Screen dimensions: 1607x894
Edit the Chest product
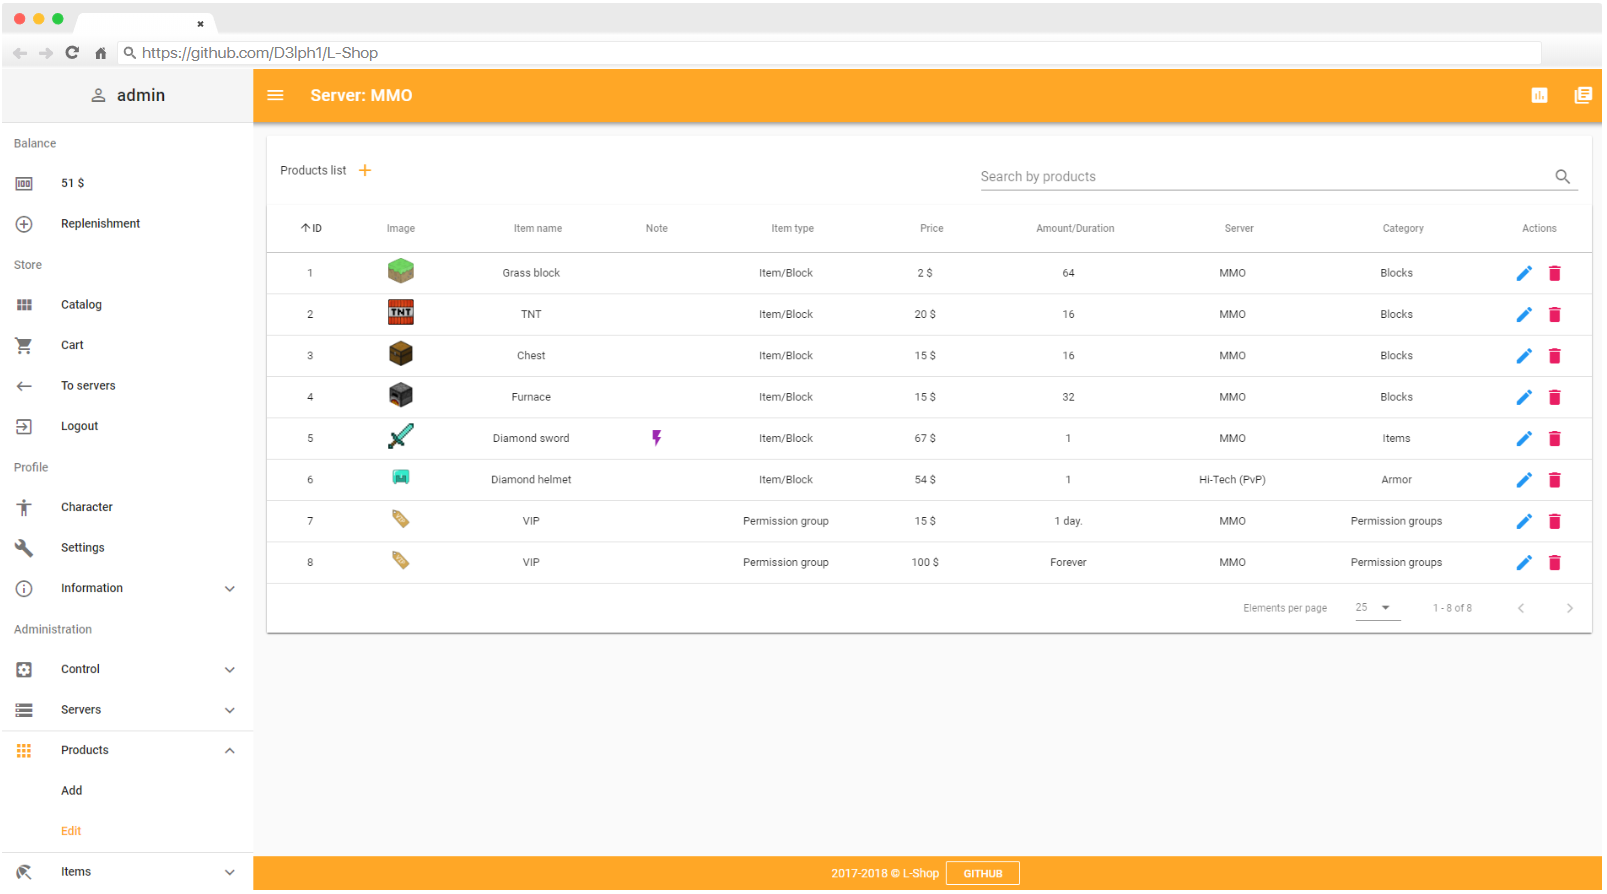[x=1524, y=356]
